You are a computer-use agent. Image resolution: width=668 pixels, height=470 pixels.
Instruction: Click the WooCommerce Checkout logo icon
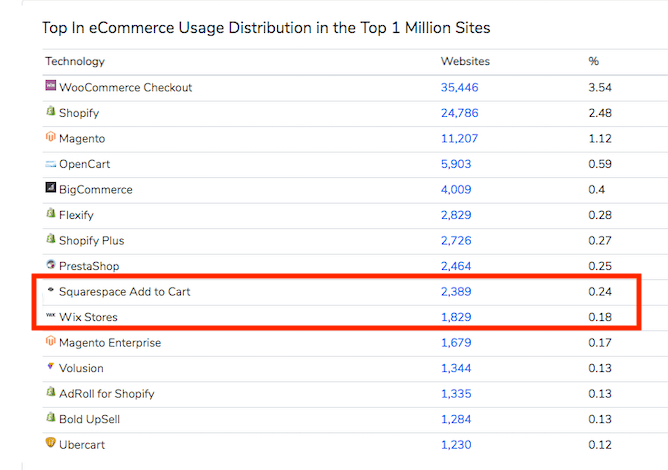coord(51,85)
